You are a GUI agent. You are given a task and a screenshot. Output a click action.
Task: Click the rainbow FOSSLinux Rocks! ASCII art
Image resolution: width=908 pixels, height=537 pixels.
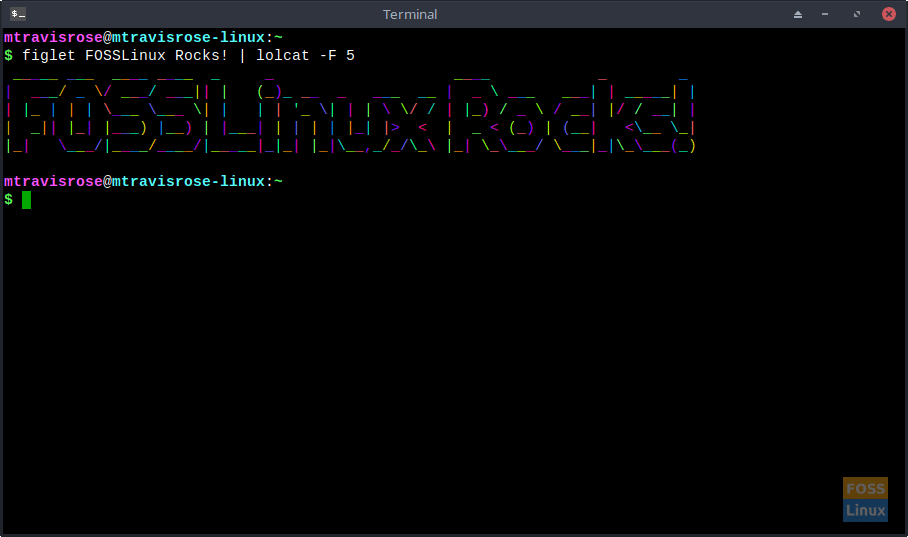point(350,114)
